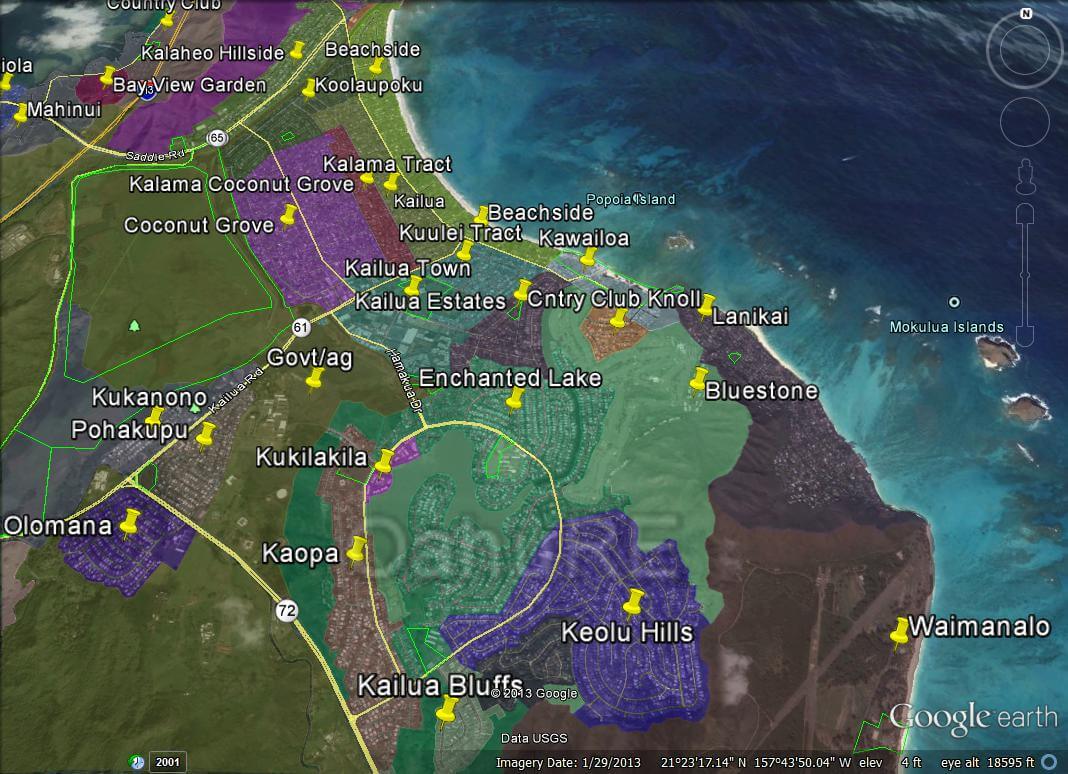Select the Coconut Grove pushpin
The height and width of the screenshot is (774, 1068).
[289, 217]
